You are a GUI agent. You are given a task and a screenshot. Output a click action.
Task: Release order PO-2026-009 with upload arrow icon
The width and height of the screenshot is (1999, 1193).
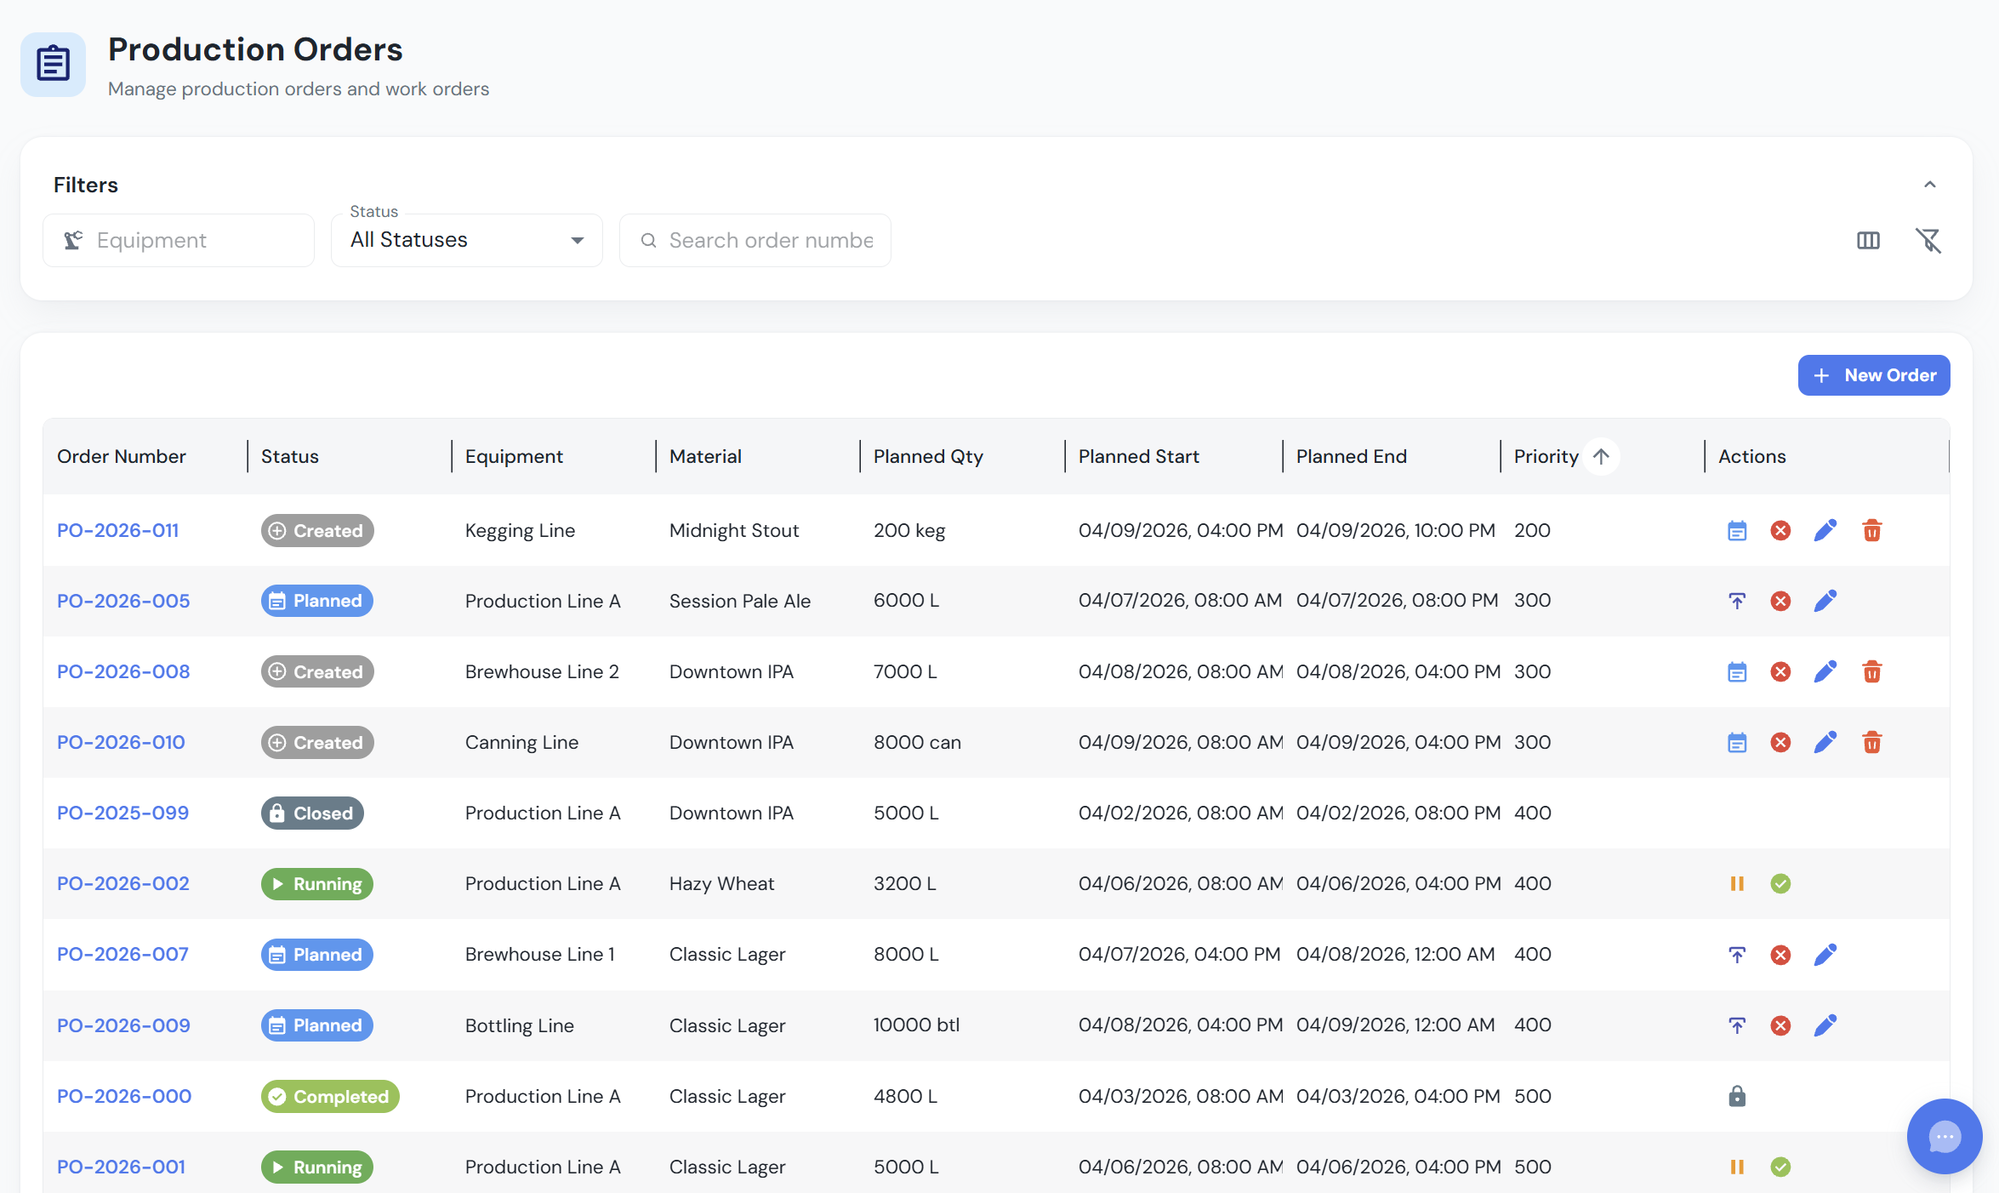point(1737,1026)
